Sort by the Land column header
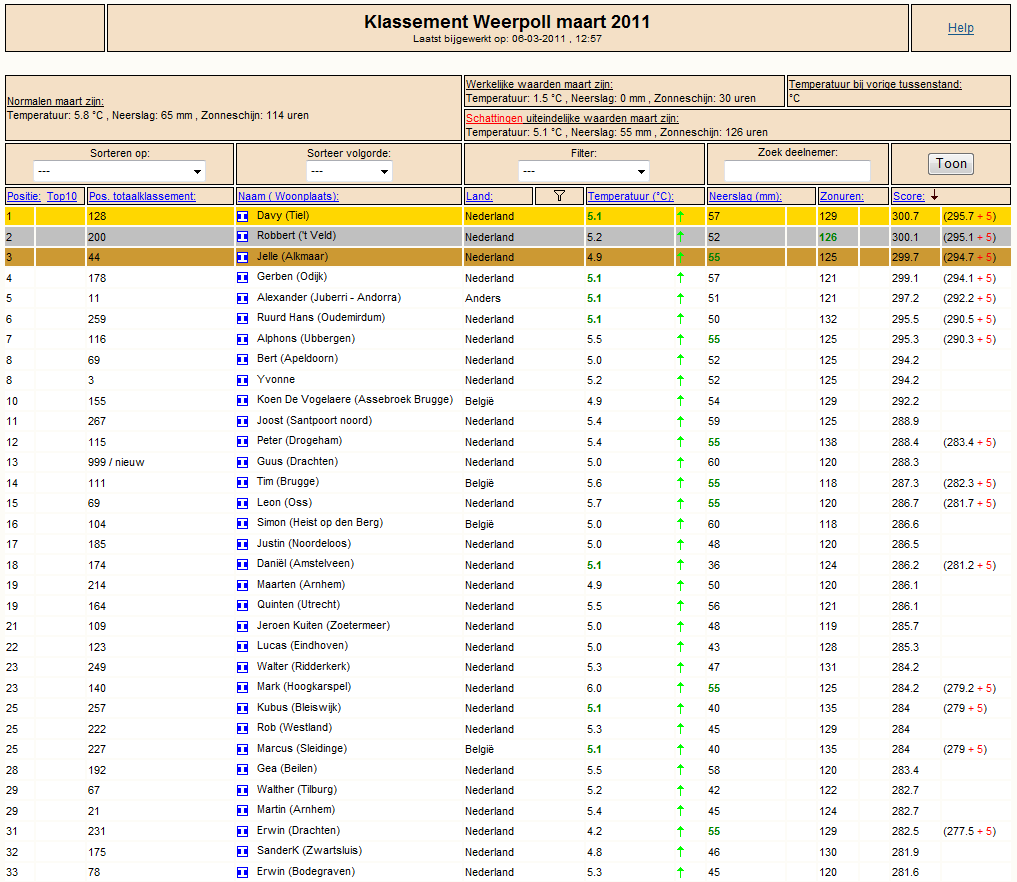 click(x=479, y=196)
